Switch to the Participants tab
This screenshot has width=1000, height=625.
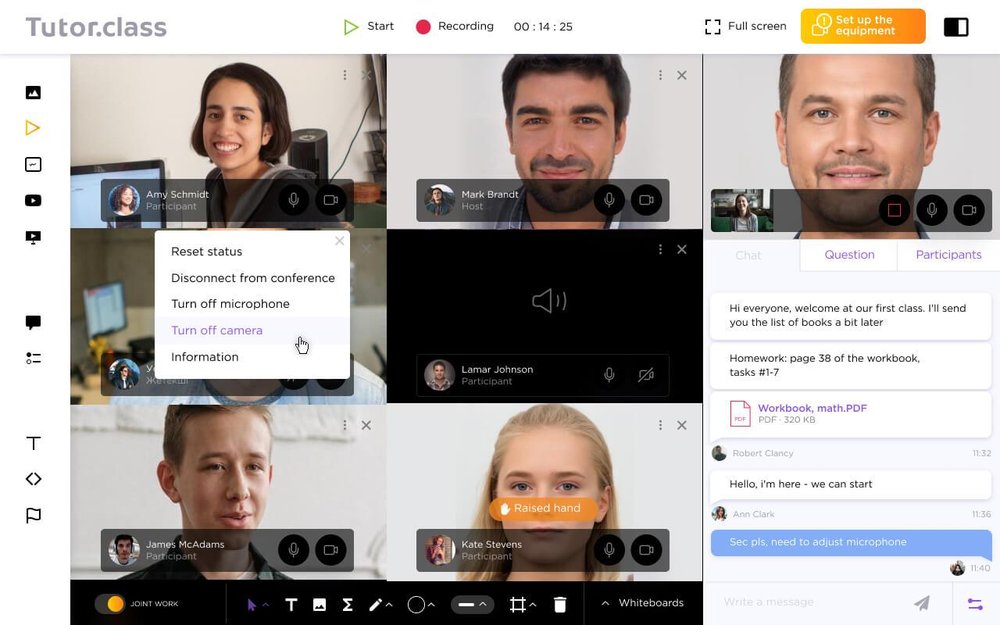948,254
